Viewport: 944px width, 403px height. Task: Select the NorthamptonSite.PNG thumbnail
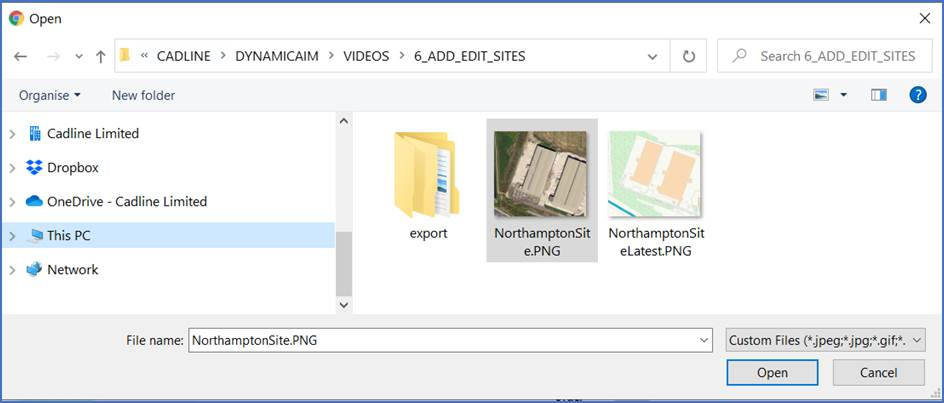click(540, 173)
